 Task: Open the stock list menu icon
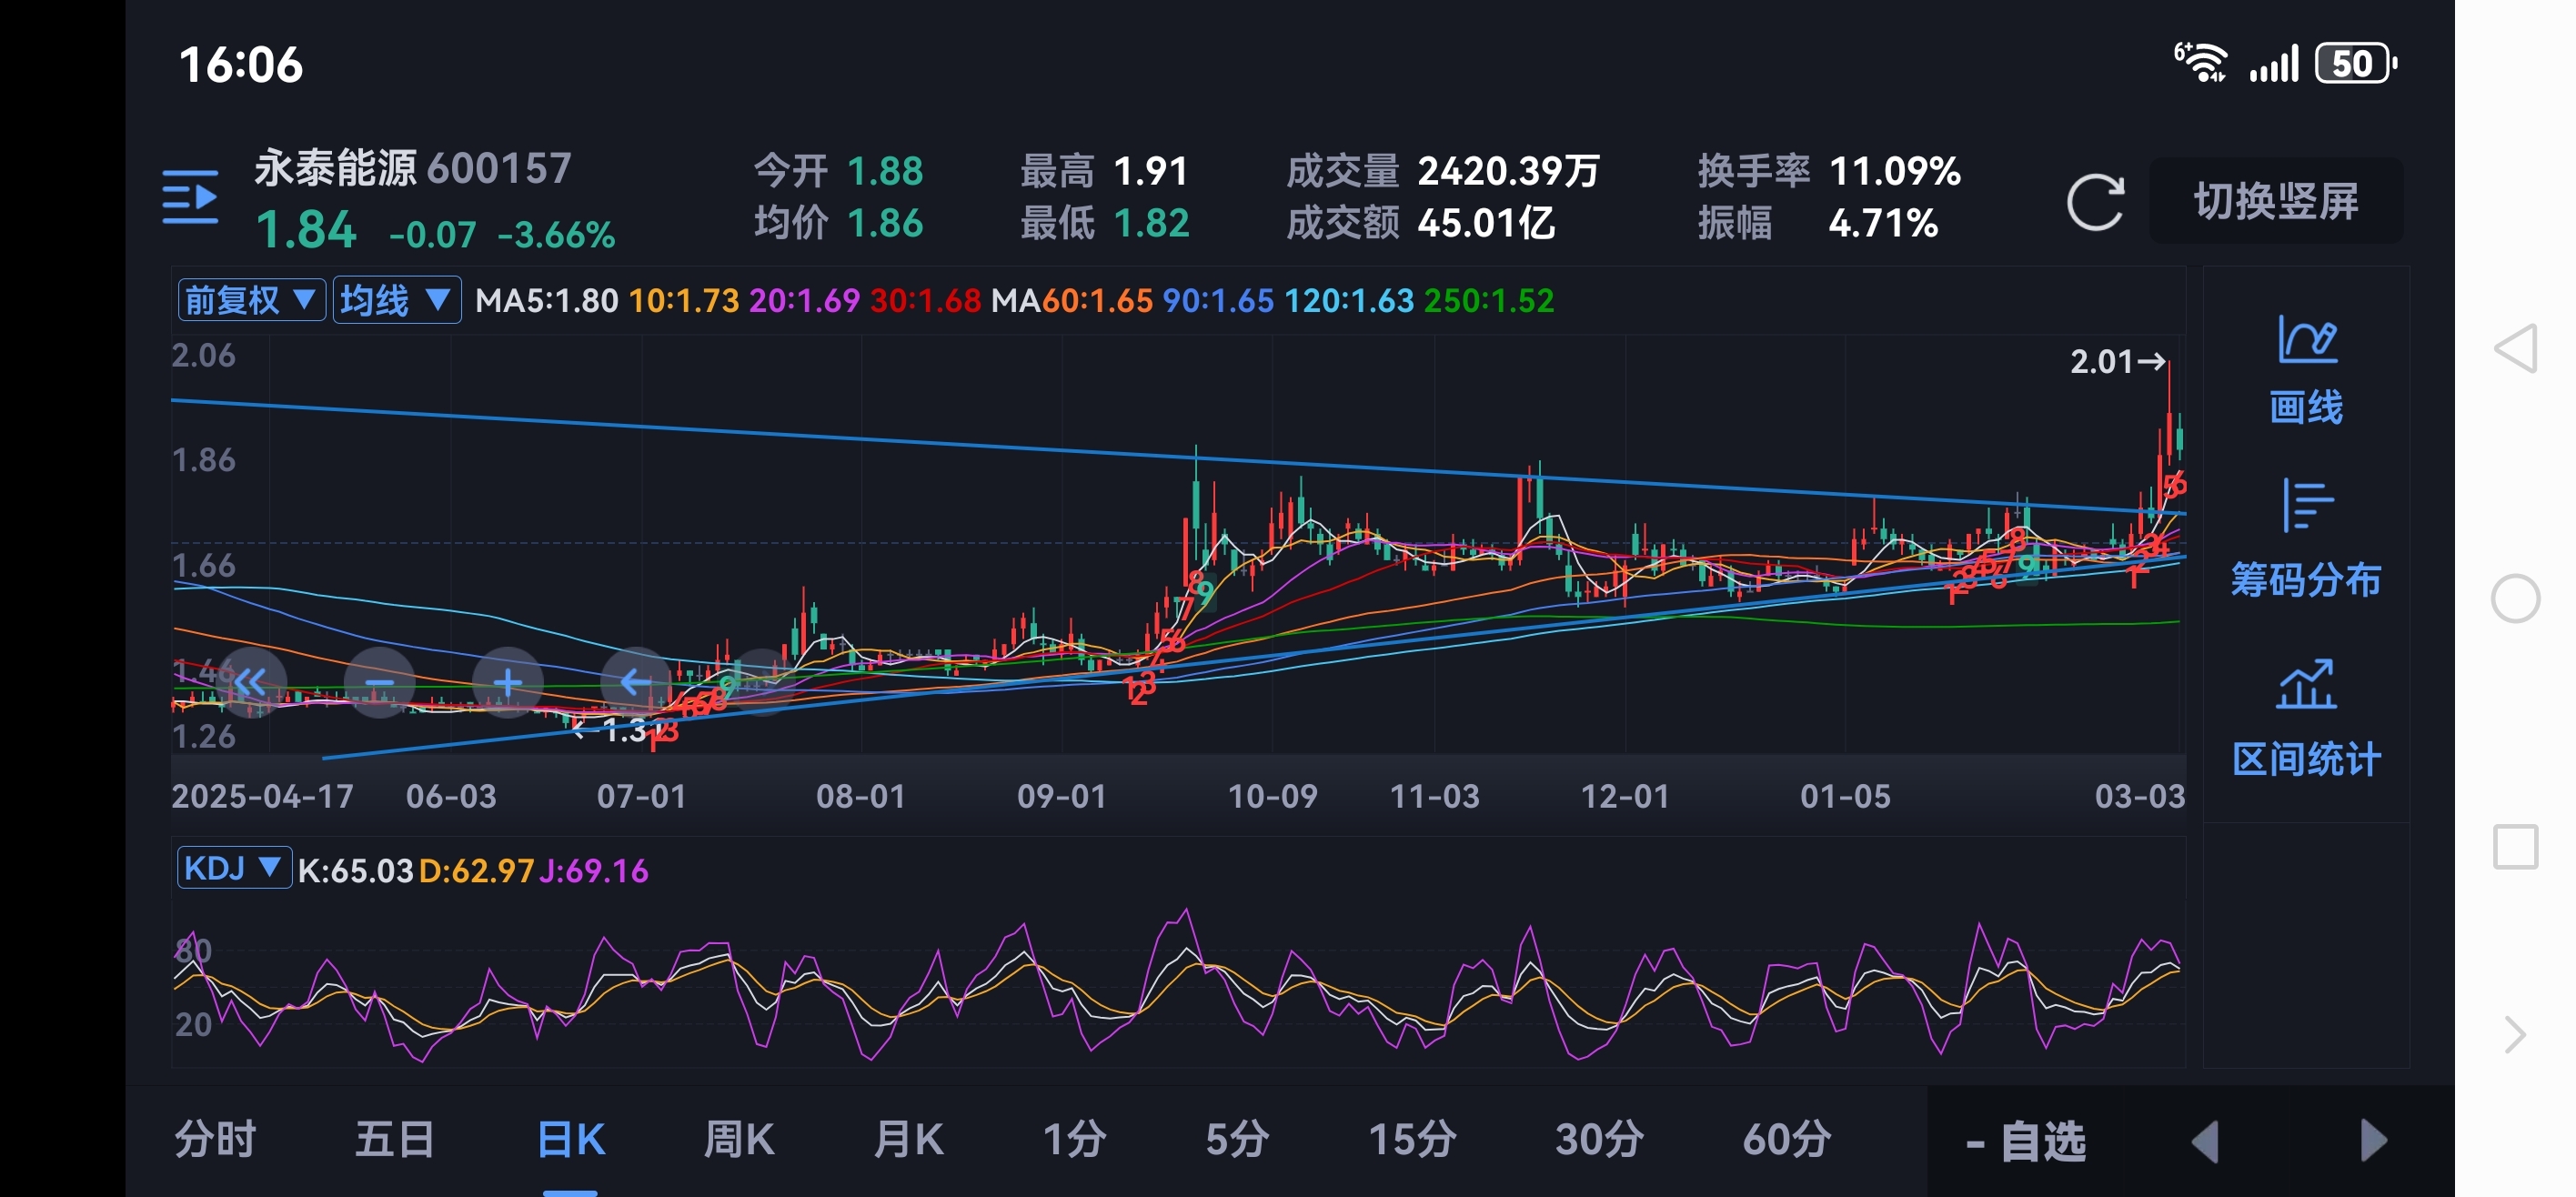[x=190, y=197]
